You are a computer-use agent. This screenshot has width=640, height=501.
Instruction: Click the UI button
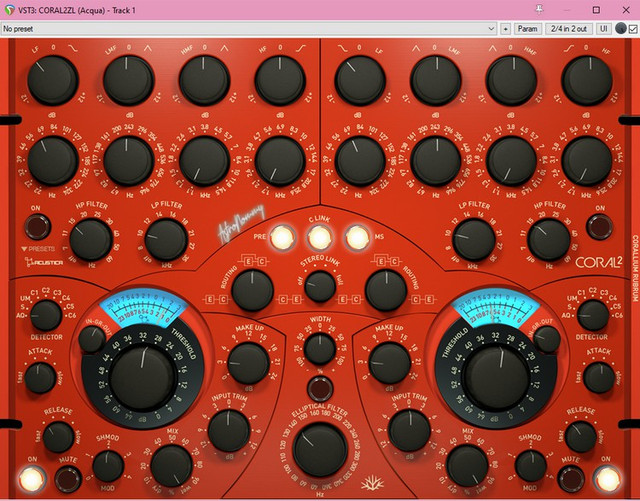(x=604, y=29)
